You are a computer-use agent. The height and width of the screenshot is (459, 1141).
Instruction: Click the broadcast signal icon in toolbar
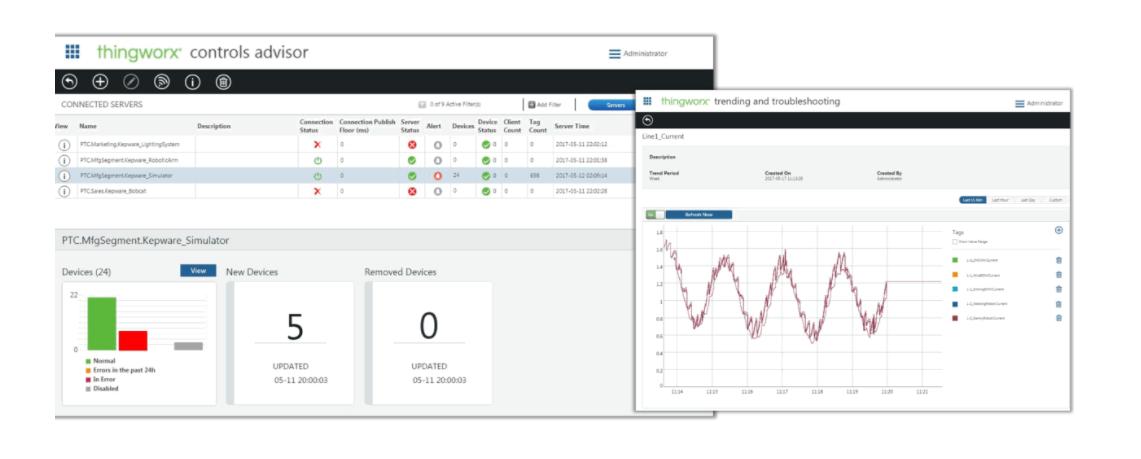pyautogui.click(x=162, y=82)
